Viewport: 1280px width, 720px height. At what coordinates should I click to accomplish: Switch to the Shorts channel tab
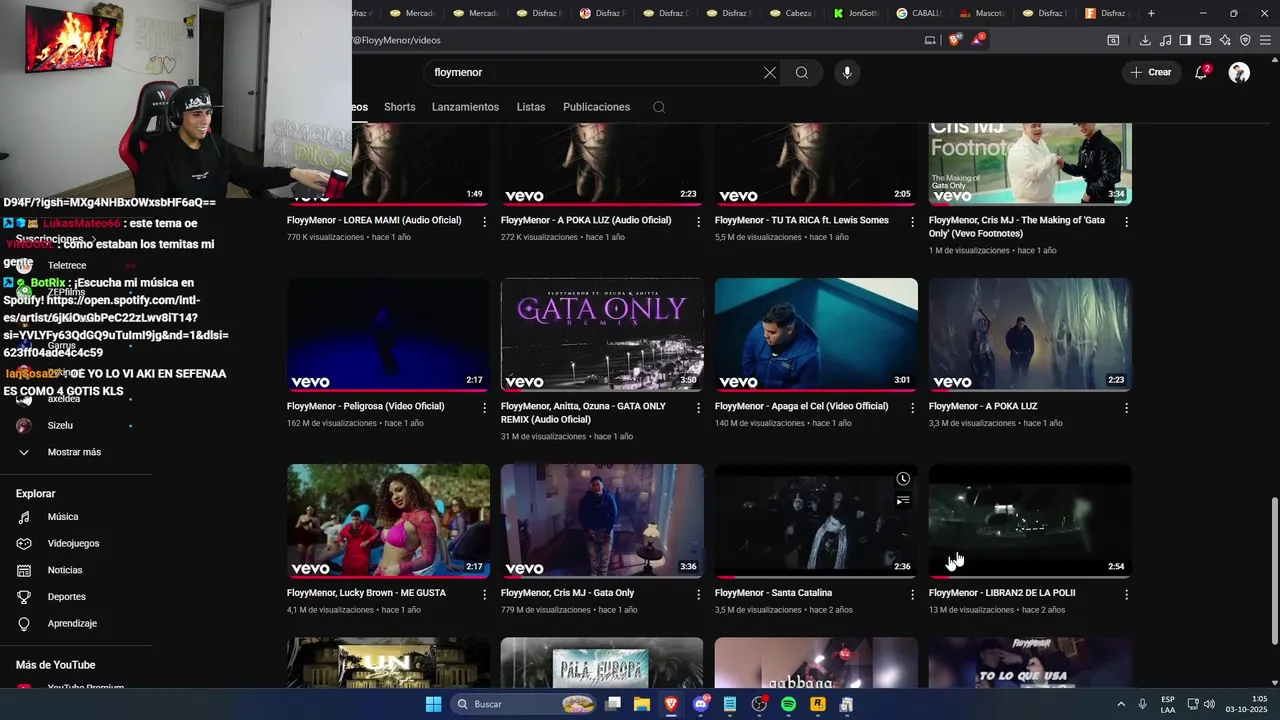point(399,107)
